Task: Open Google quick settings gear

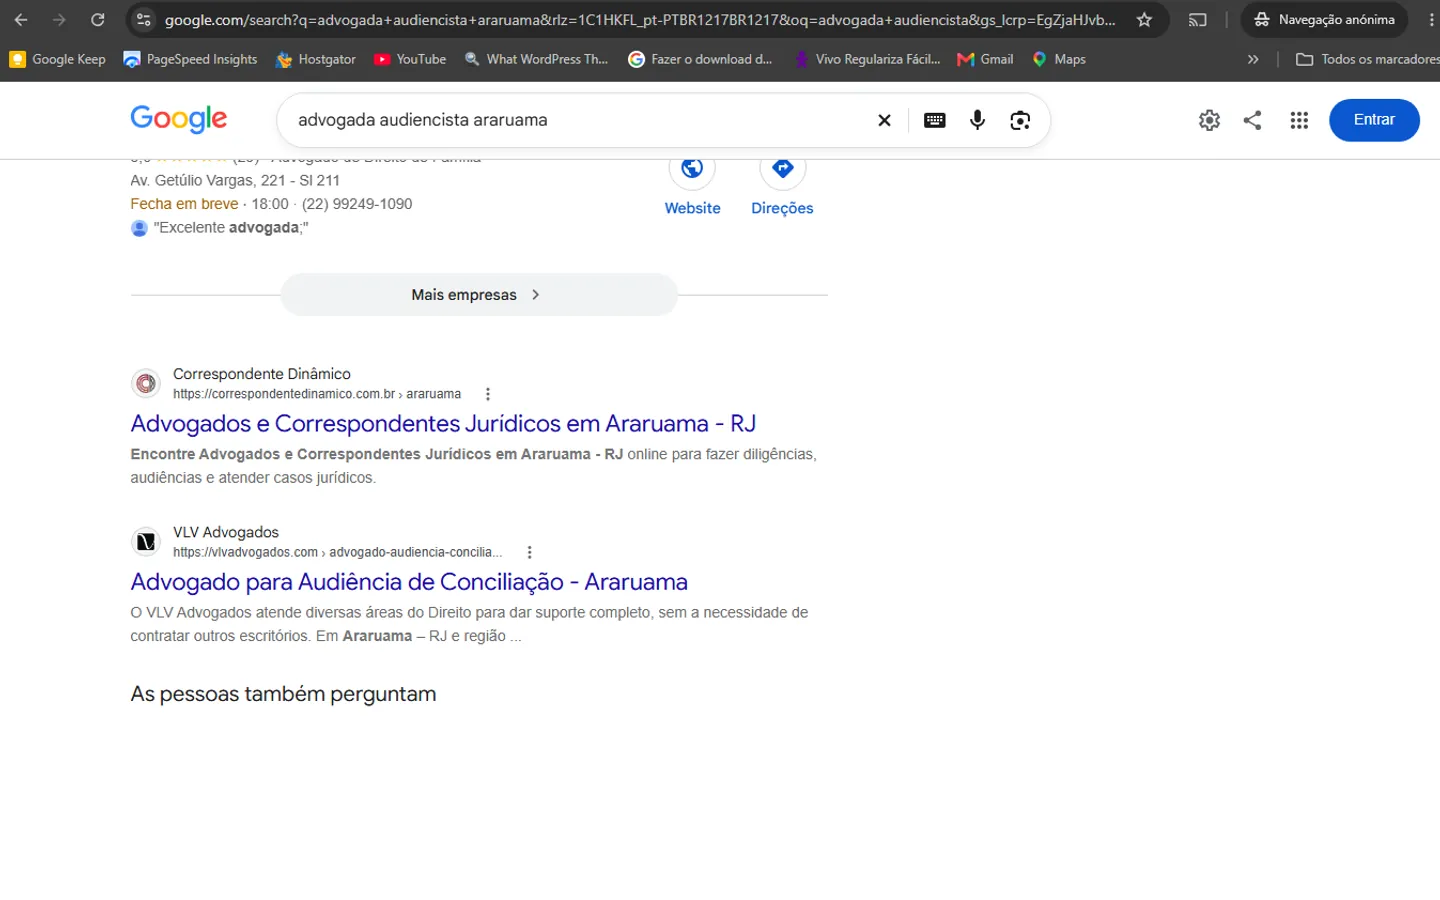Action: pyautogui.click(x=1209, y=120)
